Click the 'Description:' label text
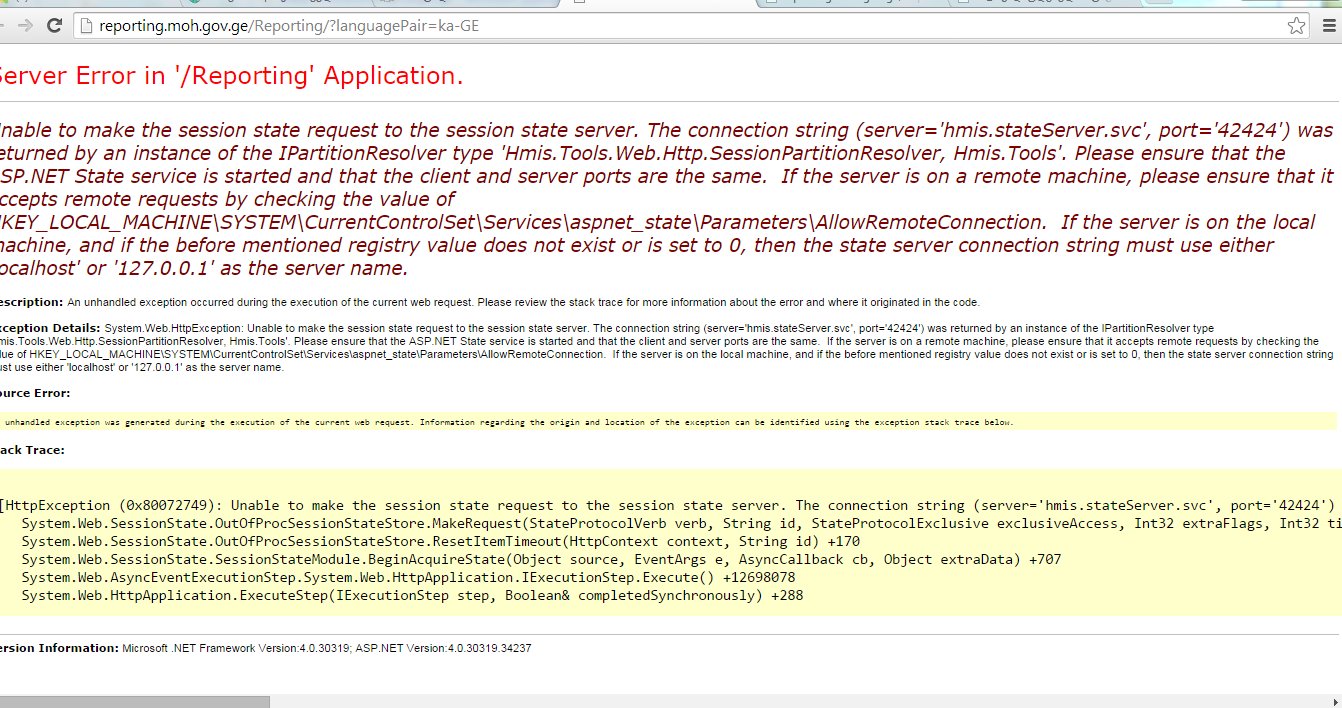This screenshot has width=1342, height=708. pos(30,302)
